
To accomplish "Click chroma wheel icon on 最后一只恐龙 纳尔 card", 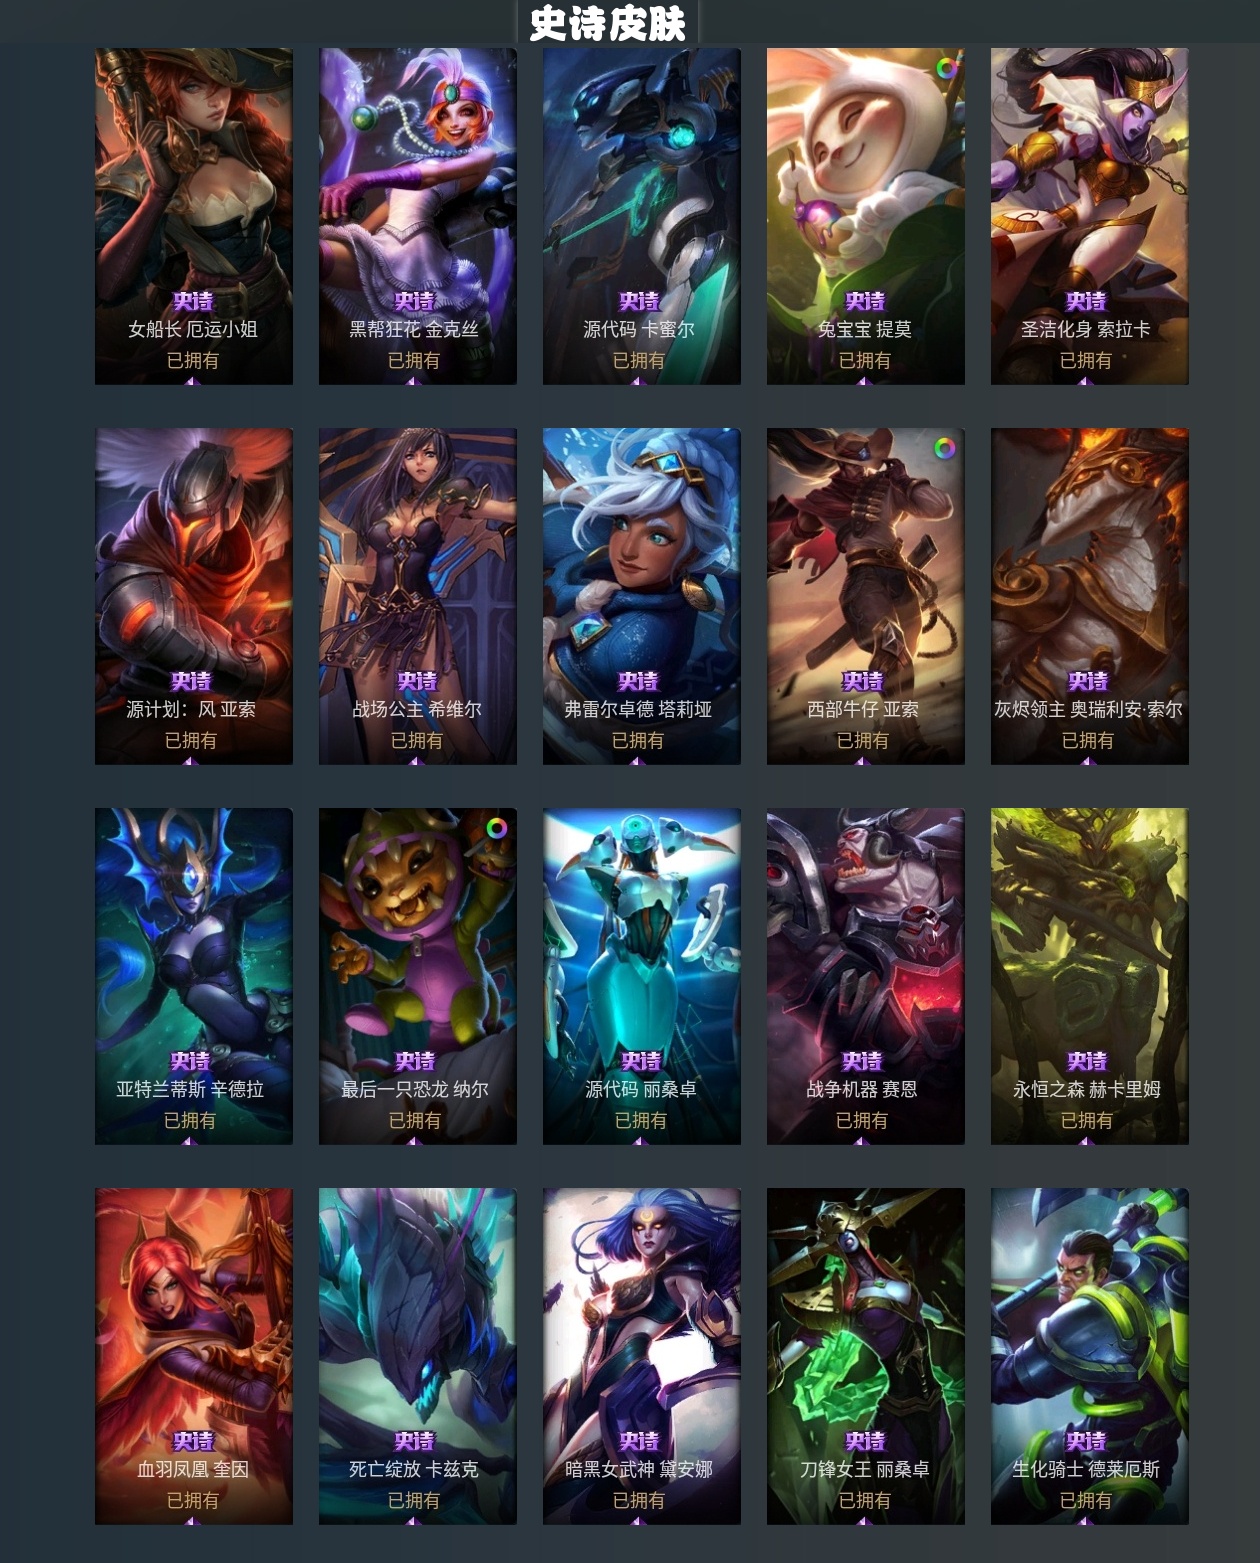I will tap(497, 828).
